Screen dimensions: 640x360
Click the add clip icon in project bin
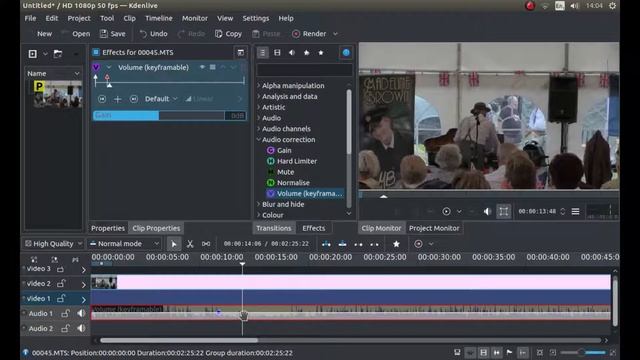coord(33,53)
